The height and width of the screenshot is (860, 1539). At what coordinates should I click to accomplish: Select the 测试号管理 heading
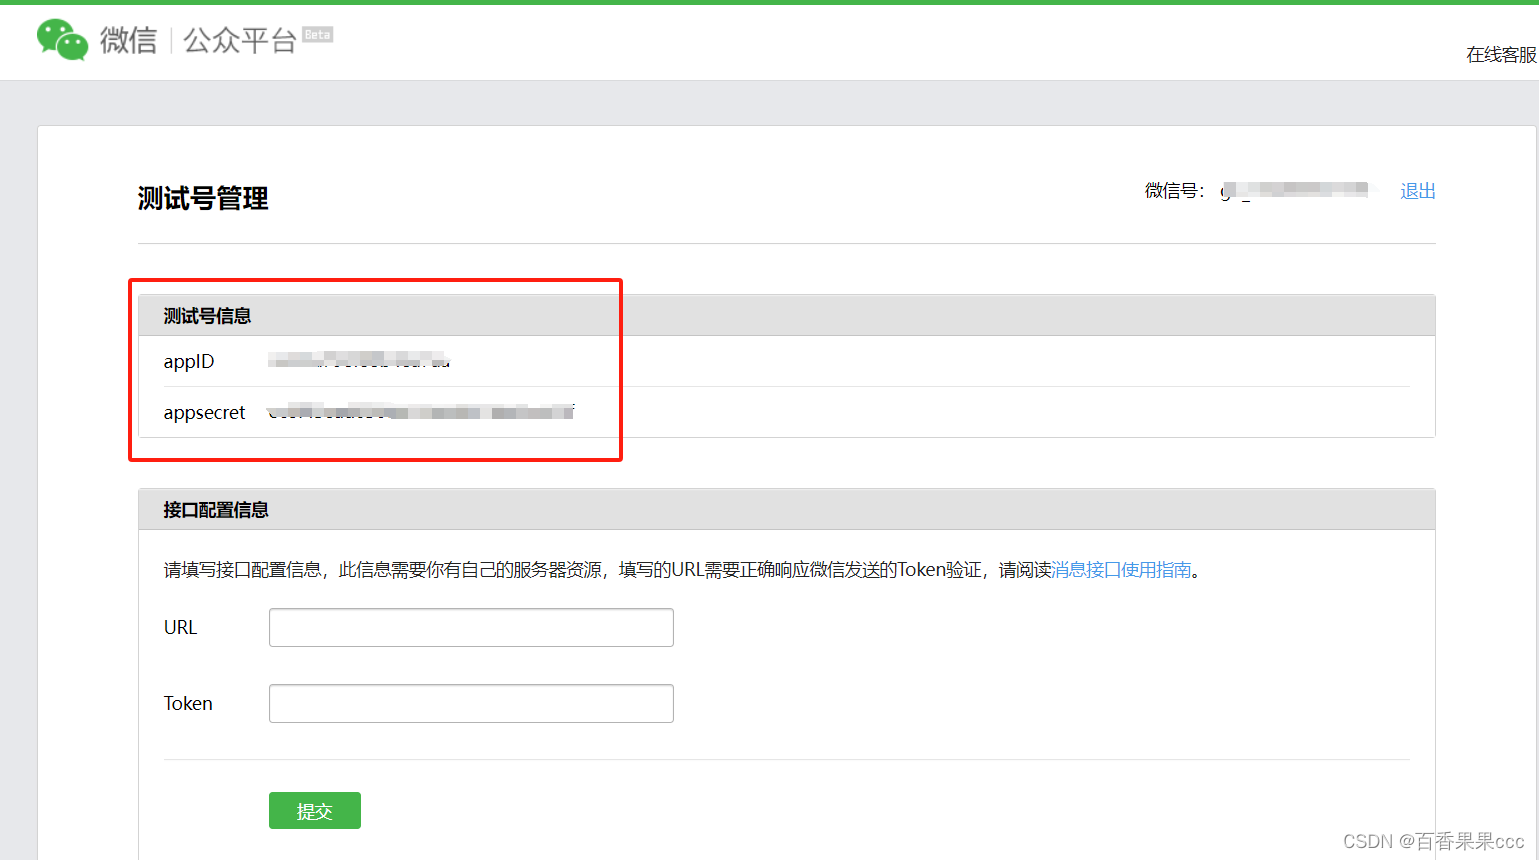pyautogui.click(x=203, y=198)
